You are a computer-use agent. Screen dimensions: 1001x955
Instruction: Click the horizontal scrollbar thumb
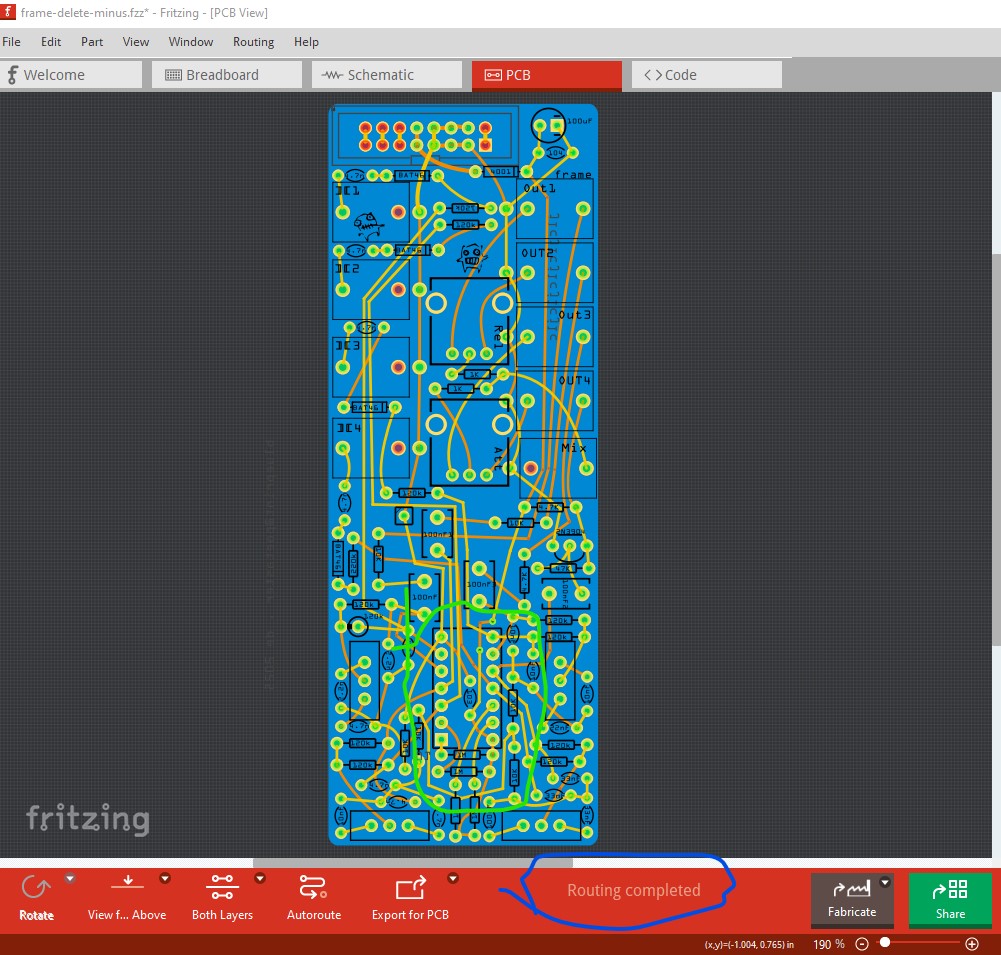point(412,862)
